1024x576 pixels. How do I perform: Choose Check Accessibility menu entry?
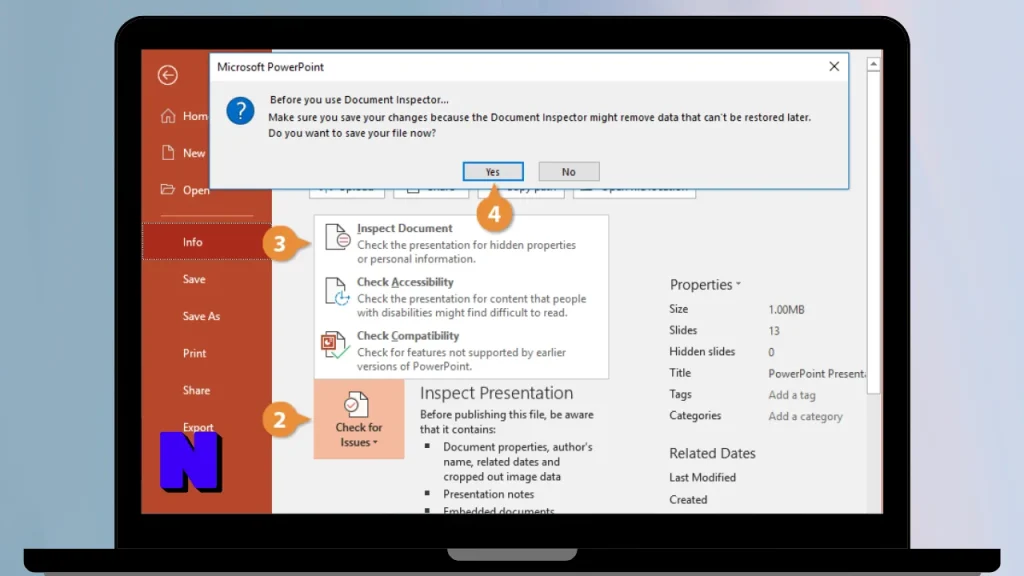461,296
